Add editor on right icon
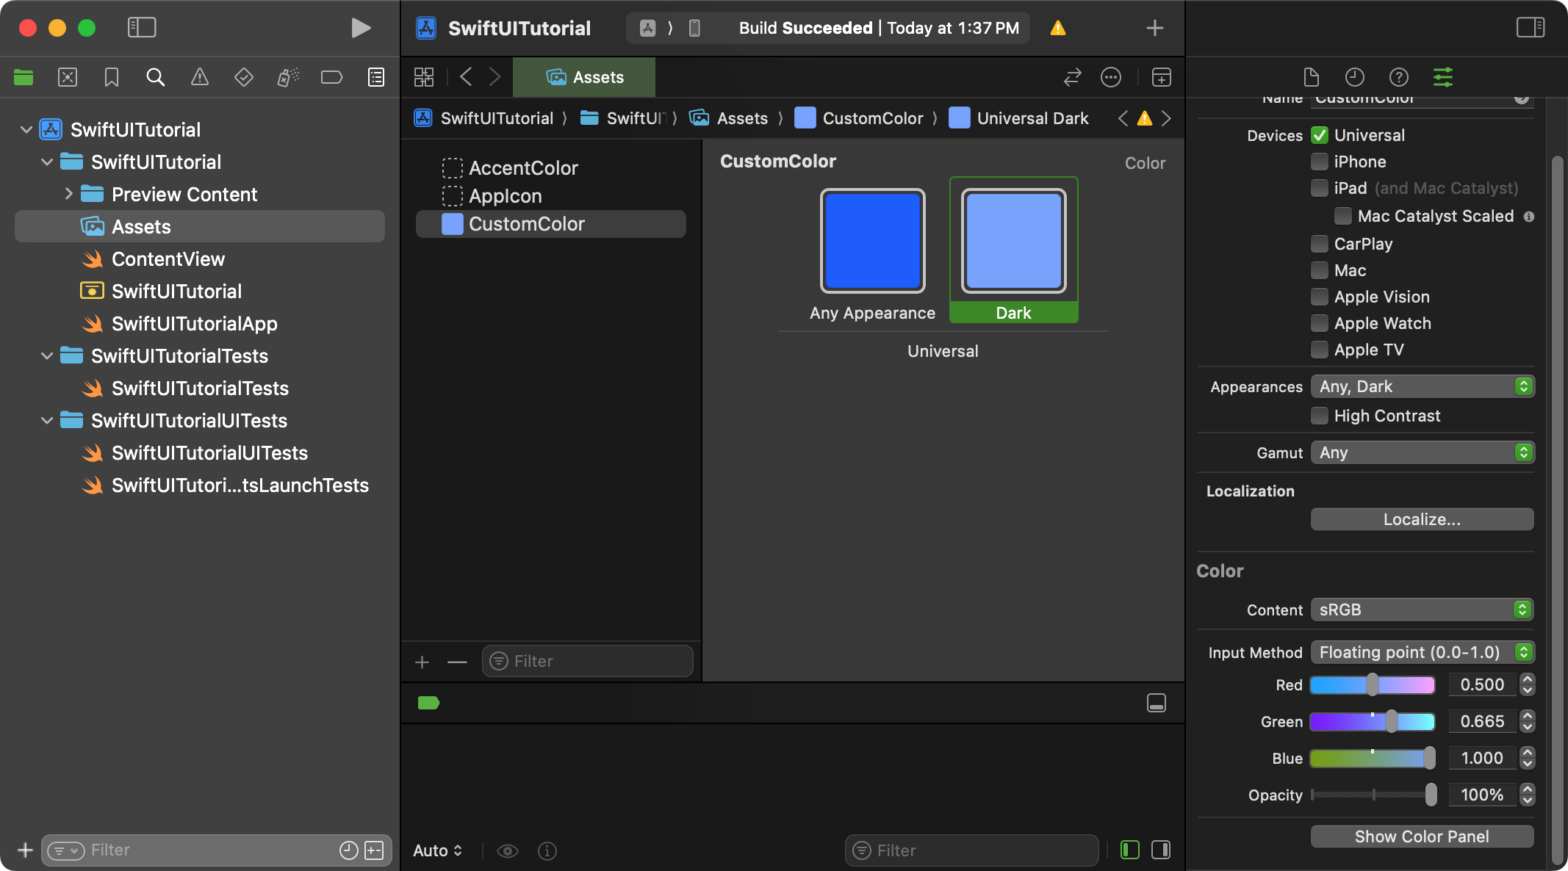The image size is (1568, 871). click(x=1161, y=77)
